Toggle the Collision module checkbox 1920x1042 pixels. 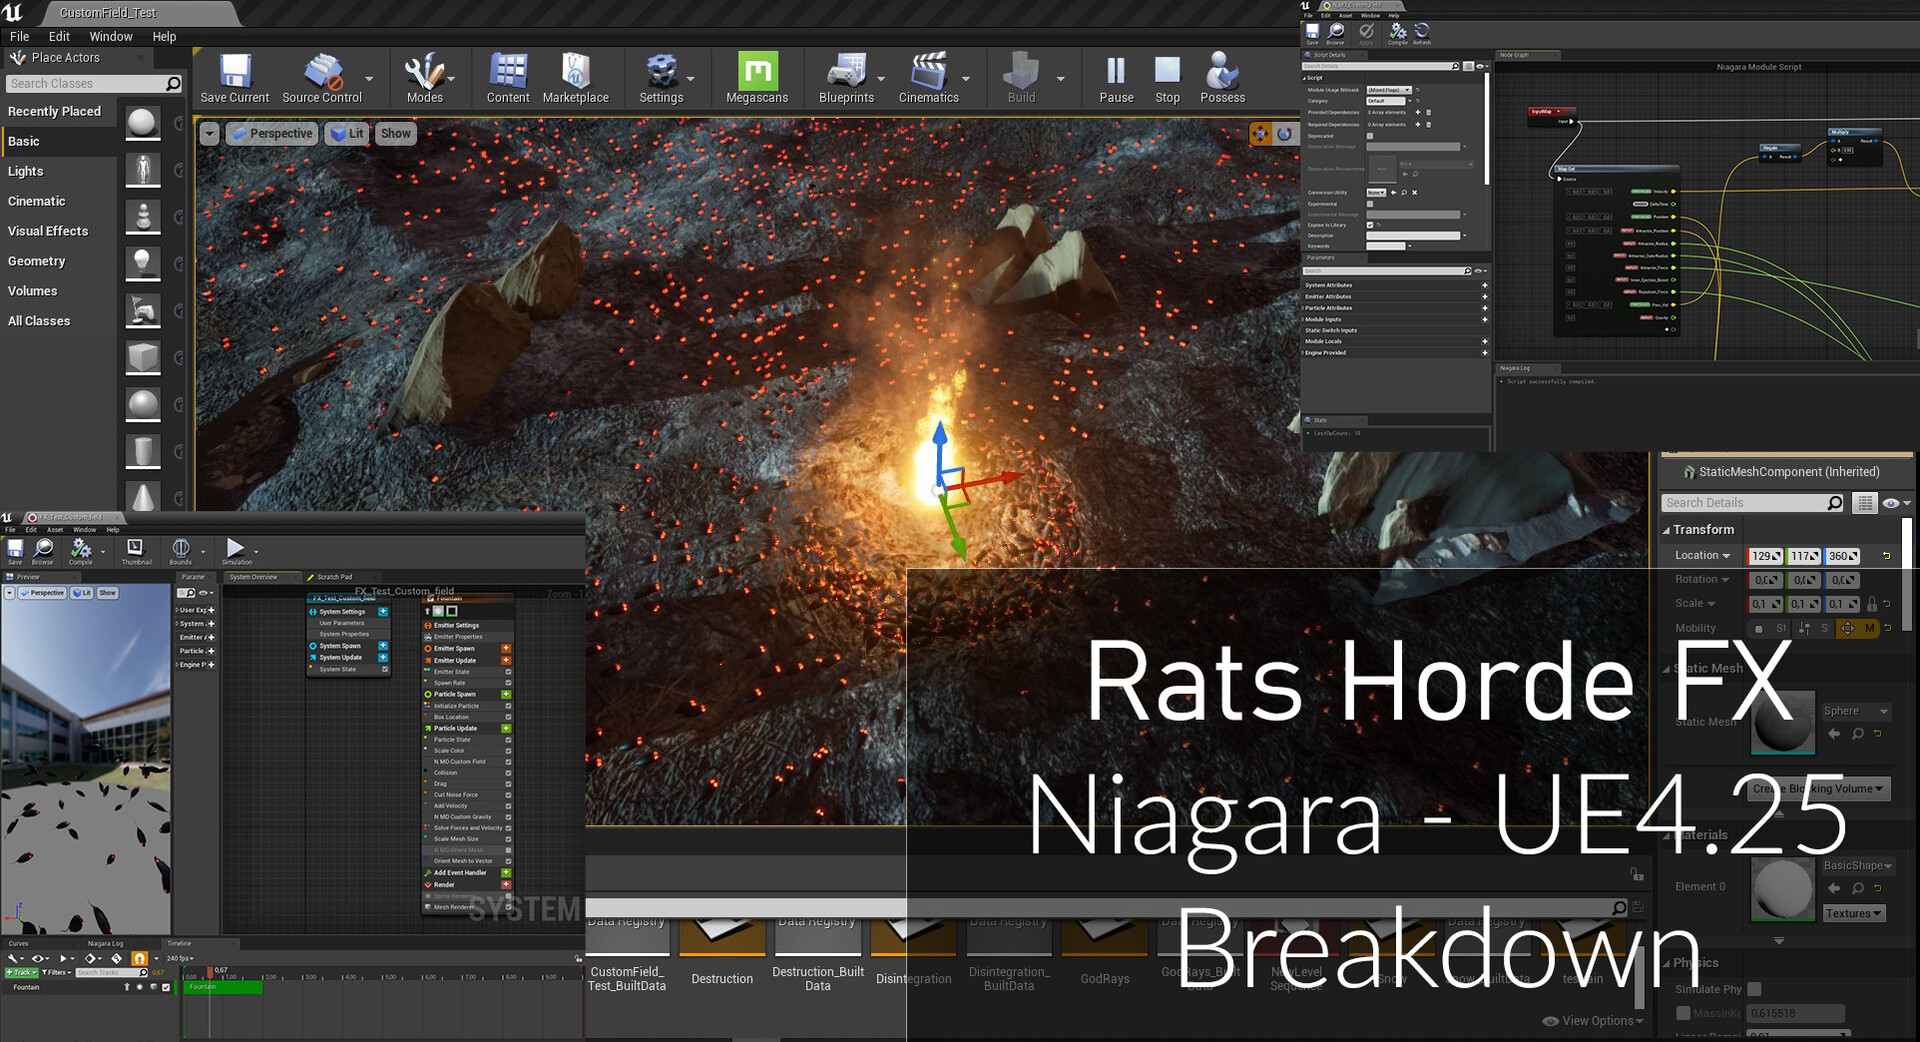pos(507,772)
